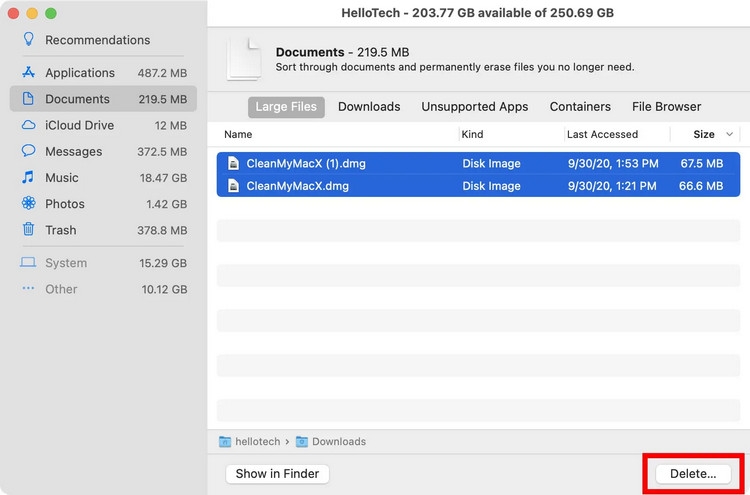Sort files by Last Accessed column
This screenshot has width=750, height=495.
602,134
